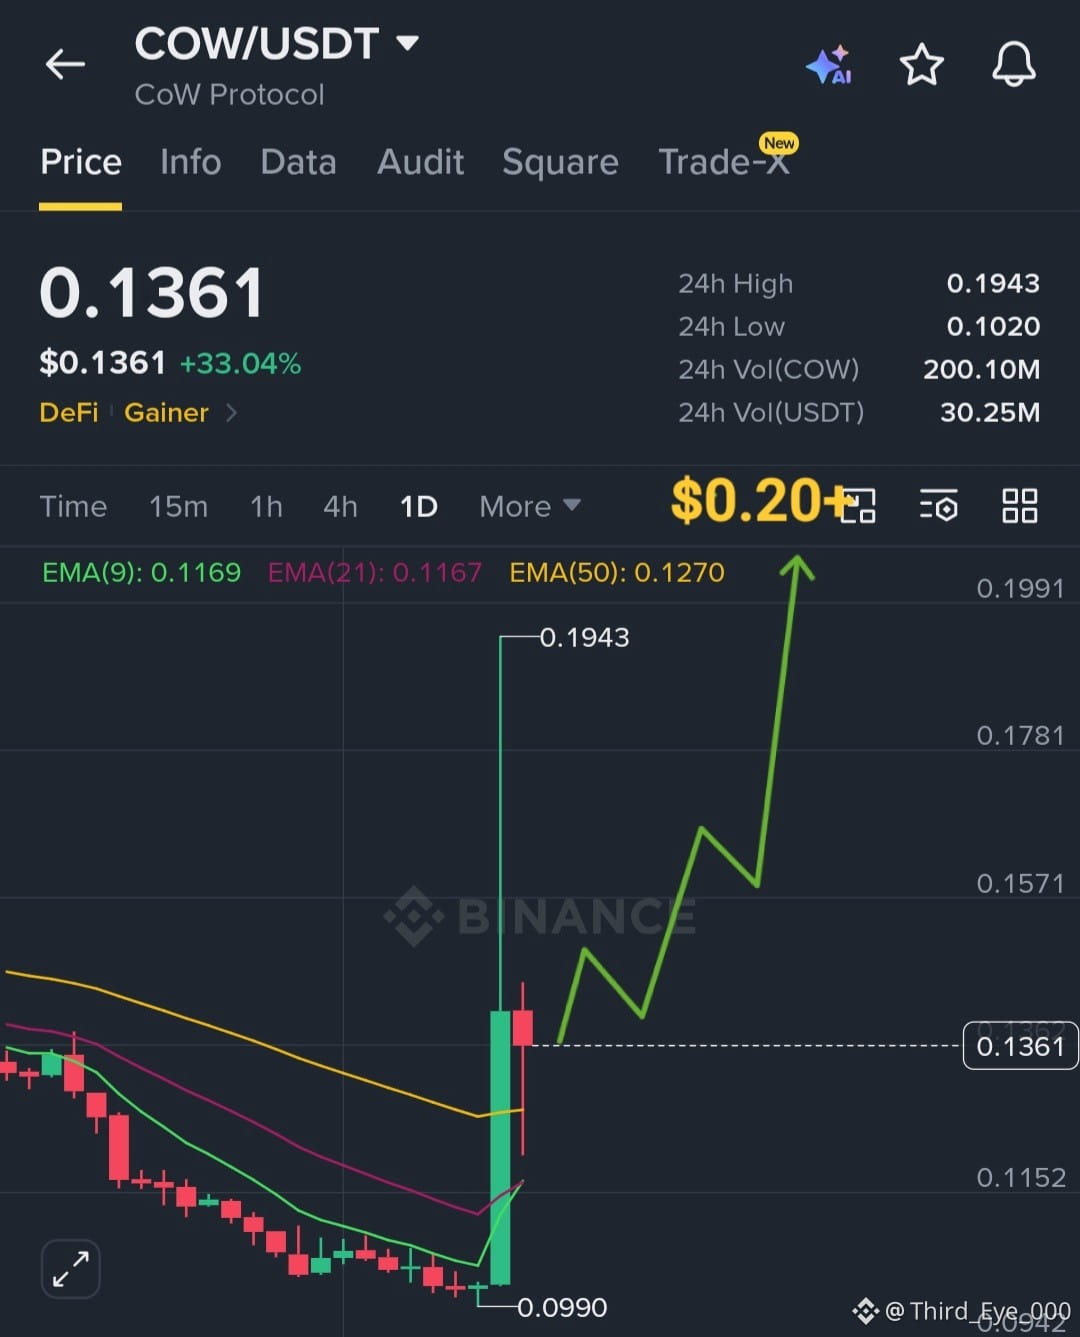Screen dimensions: 1080x1337
Task: Open the Trade-X tab
Action: [x=724, y=162]
